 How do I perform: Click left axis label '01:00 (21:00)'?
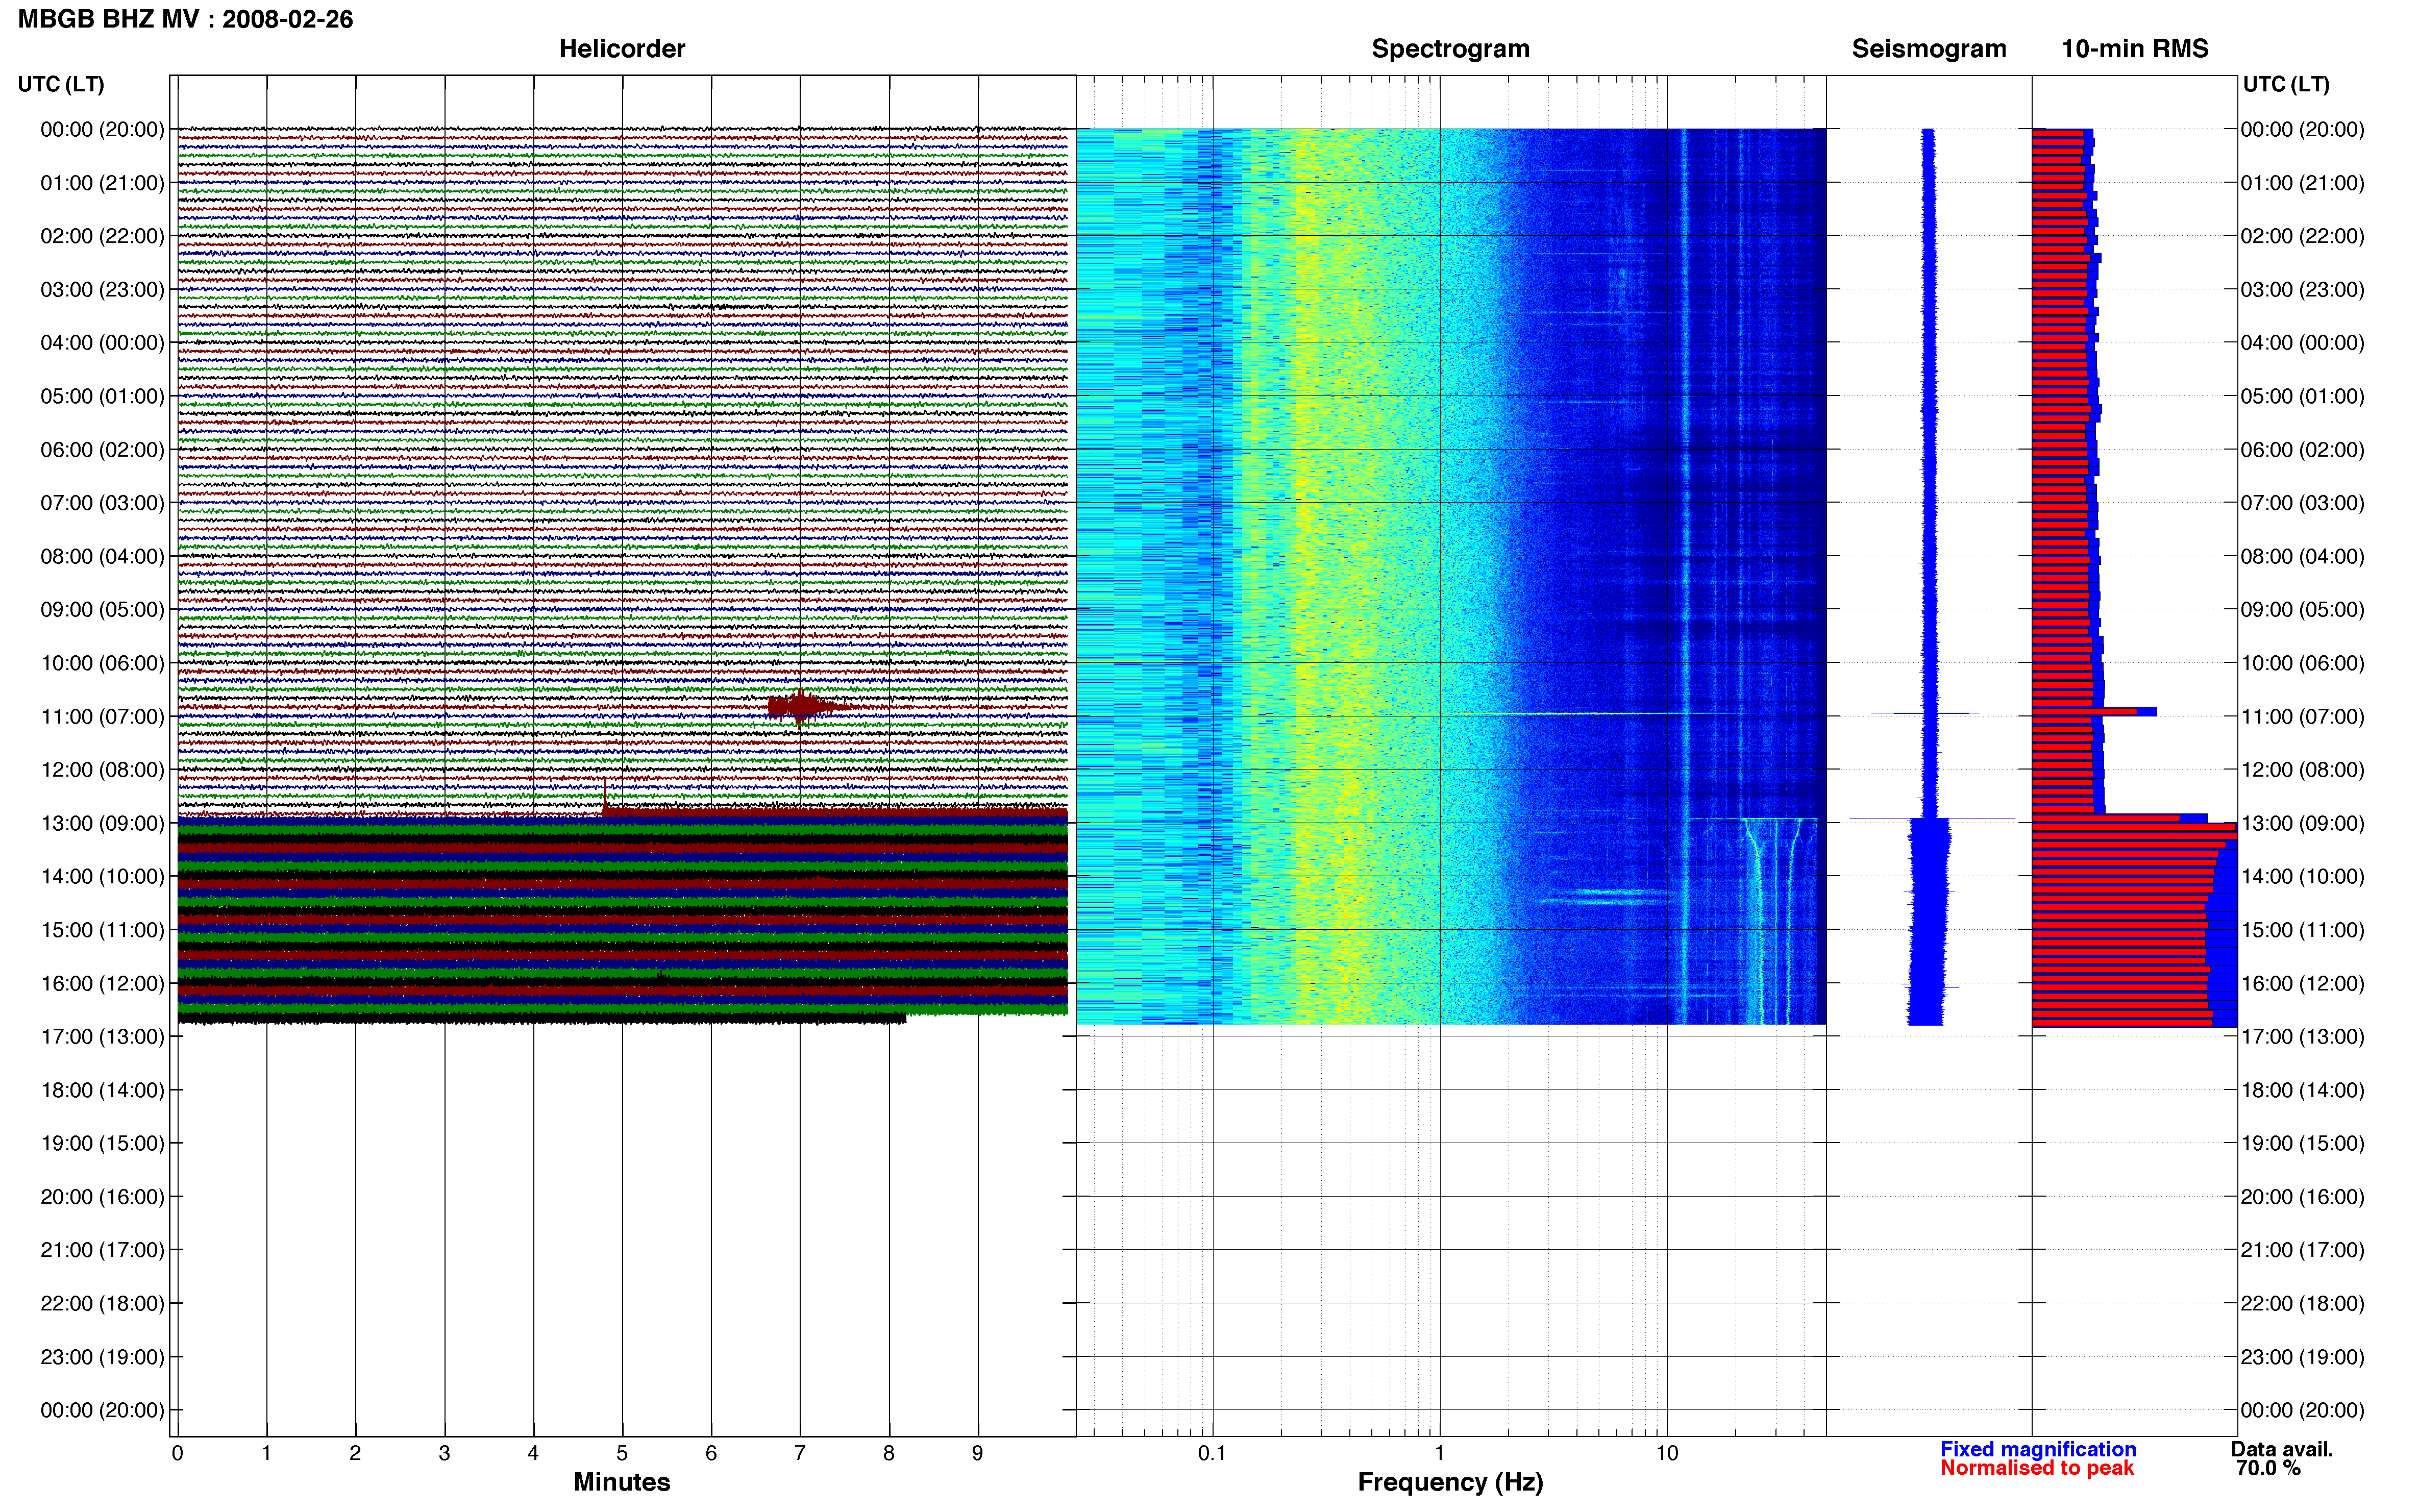point(102,183)
